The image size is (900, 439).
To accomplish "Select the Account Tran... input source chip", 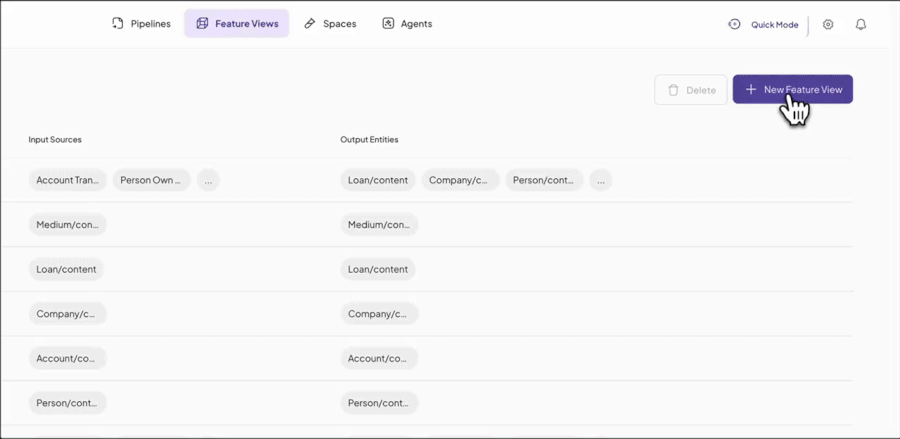I will (68, 180).
